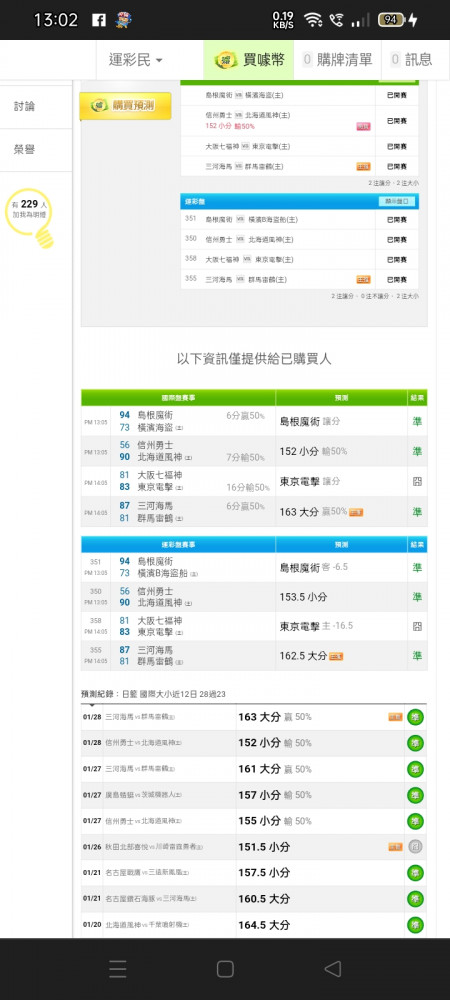Click orange badge on row 355 三河海馬
The width and height of the screenshot is (450, 1000).
click(x=363, y=279)
